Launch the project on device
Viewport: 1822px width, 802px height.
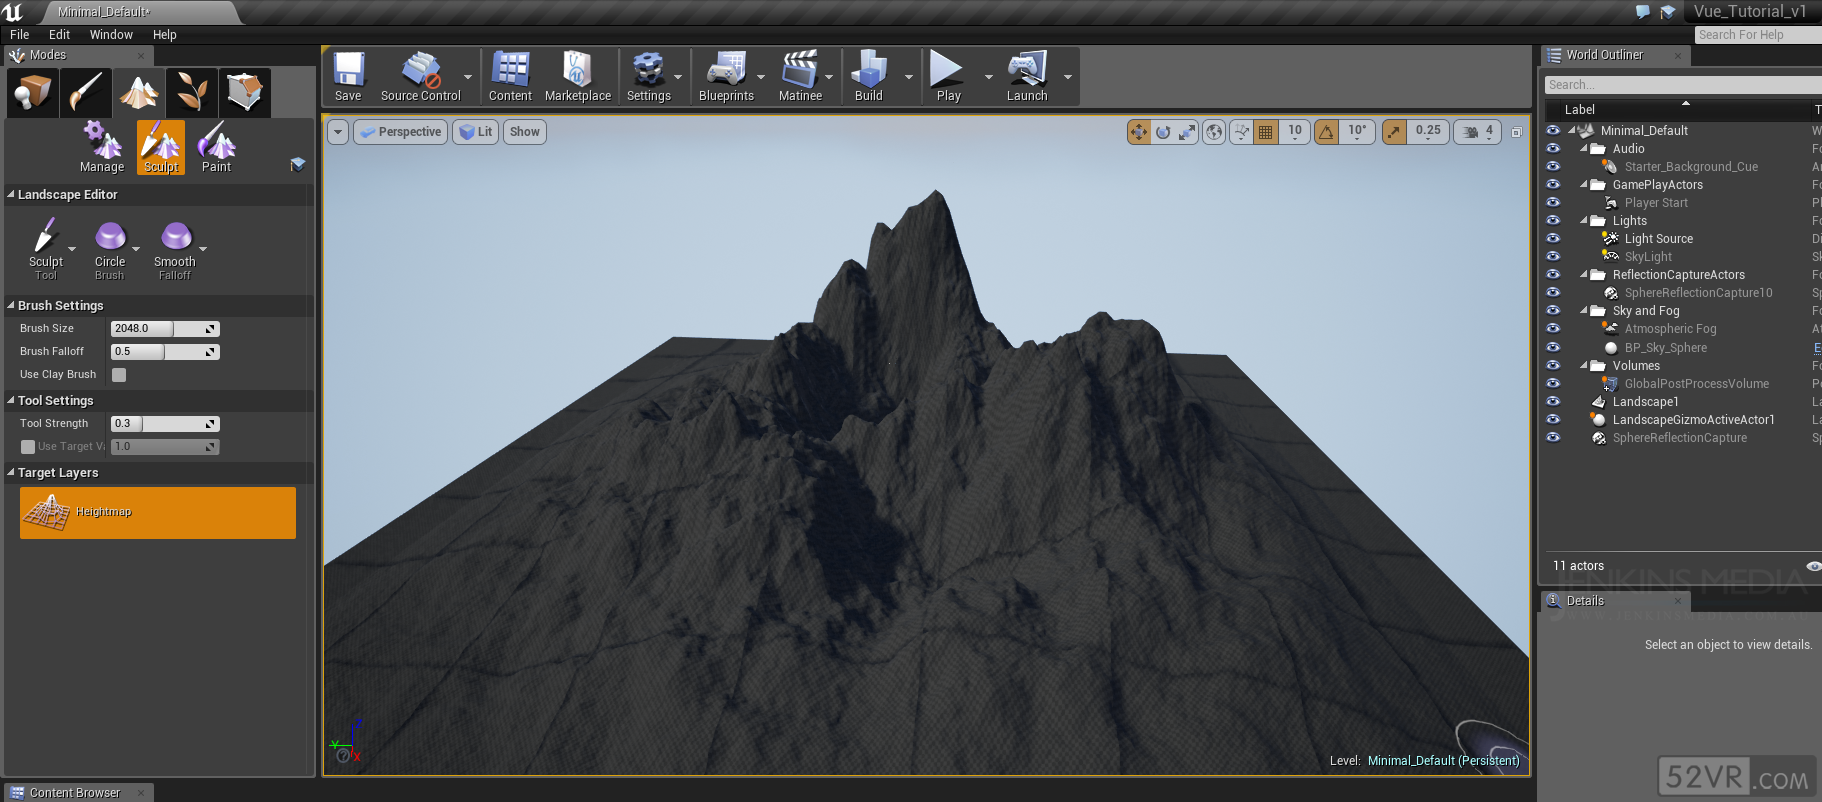coord(1027,77)
